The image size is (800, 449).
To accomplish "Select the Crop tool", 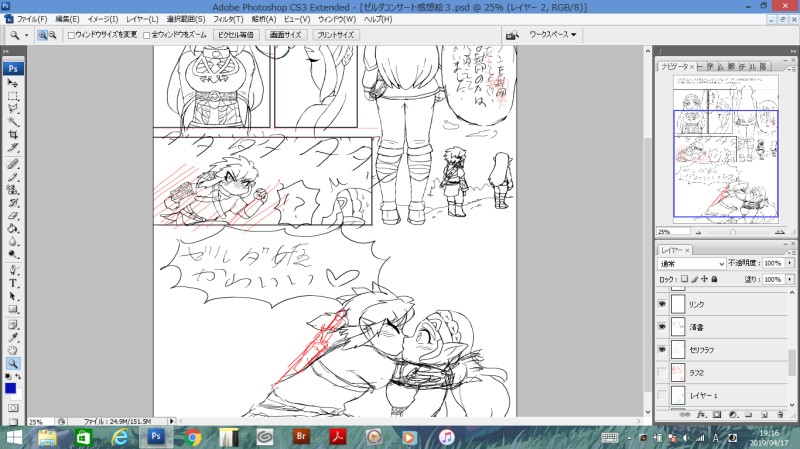I will pyautogui.click(x=13, y=134).
